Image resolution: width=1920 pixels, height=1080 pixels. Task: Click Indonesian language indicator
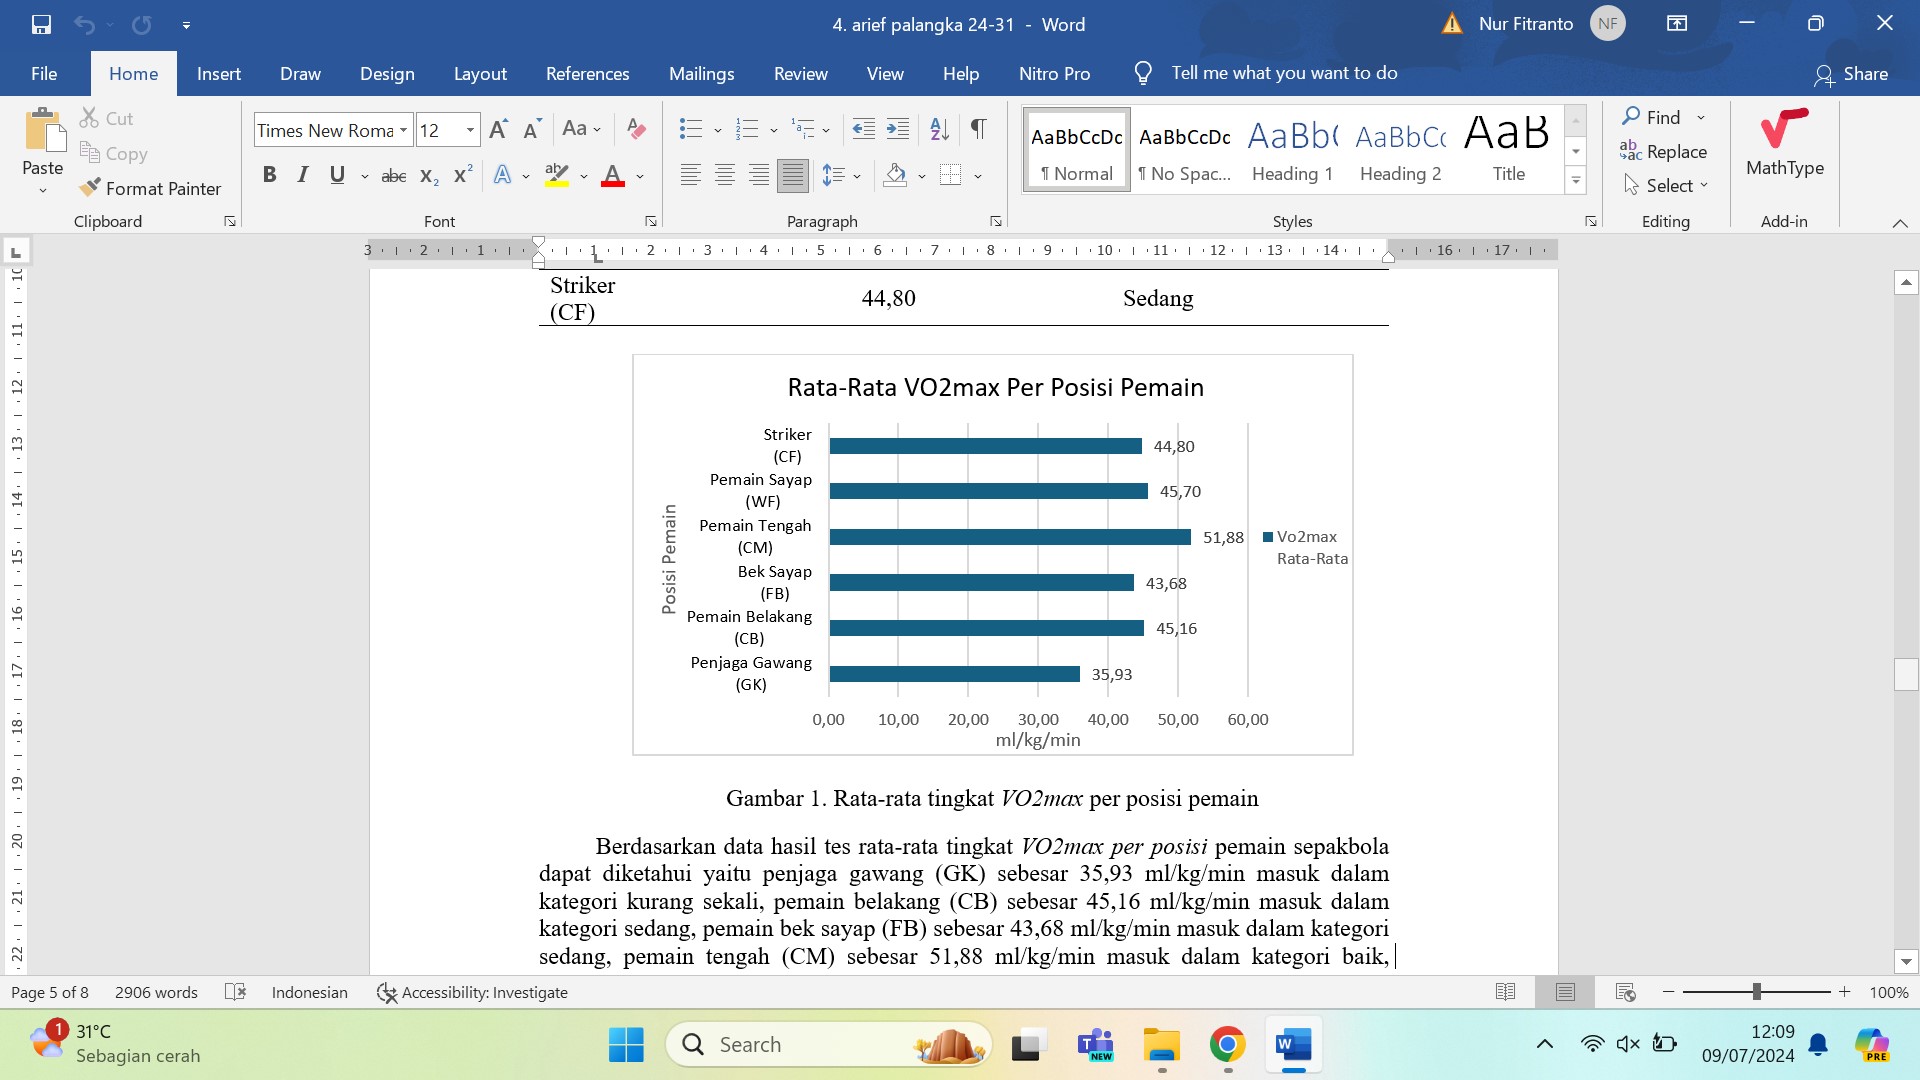click(310, 992)
